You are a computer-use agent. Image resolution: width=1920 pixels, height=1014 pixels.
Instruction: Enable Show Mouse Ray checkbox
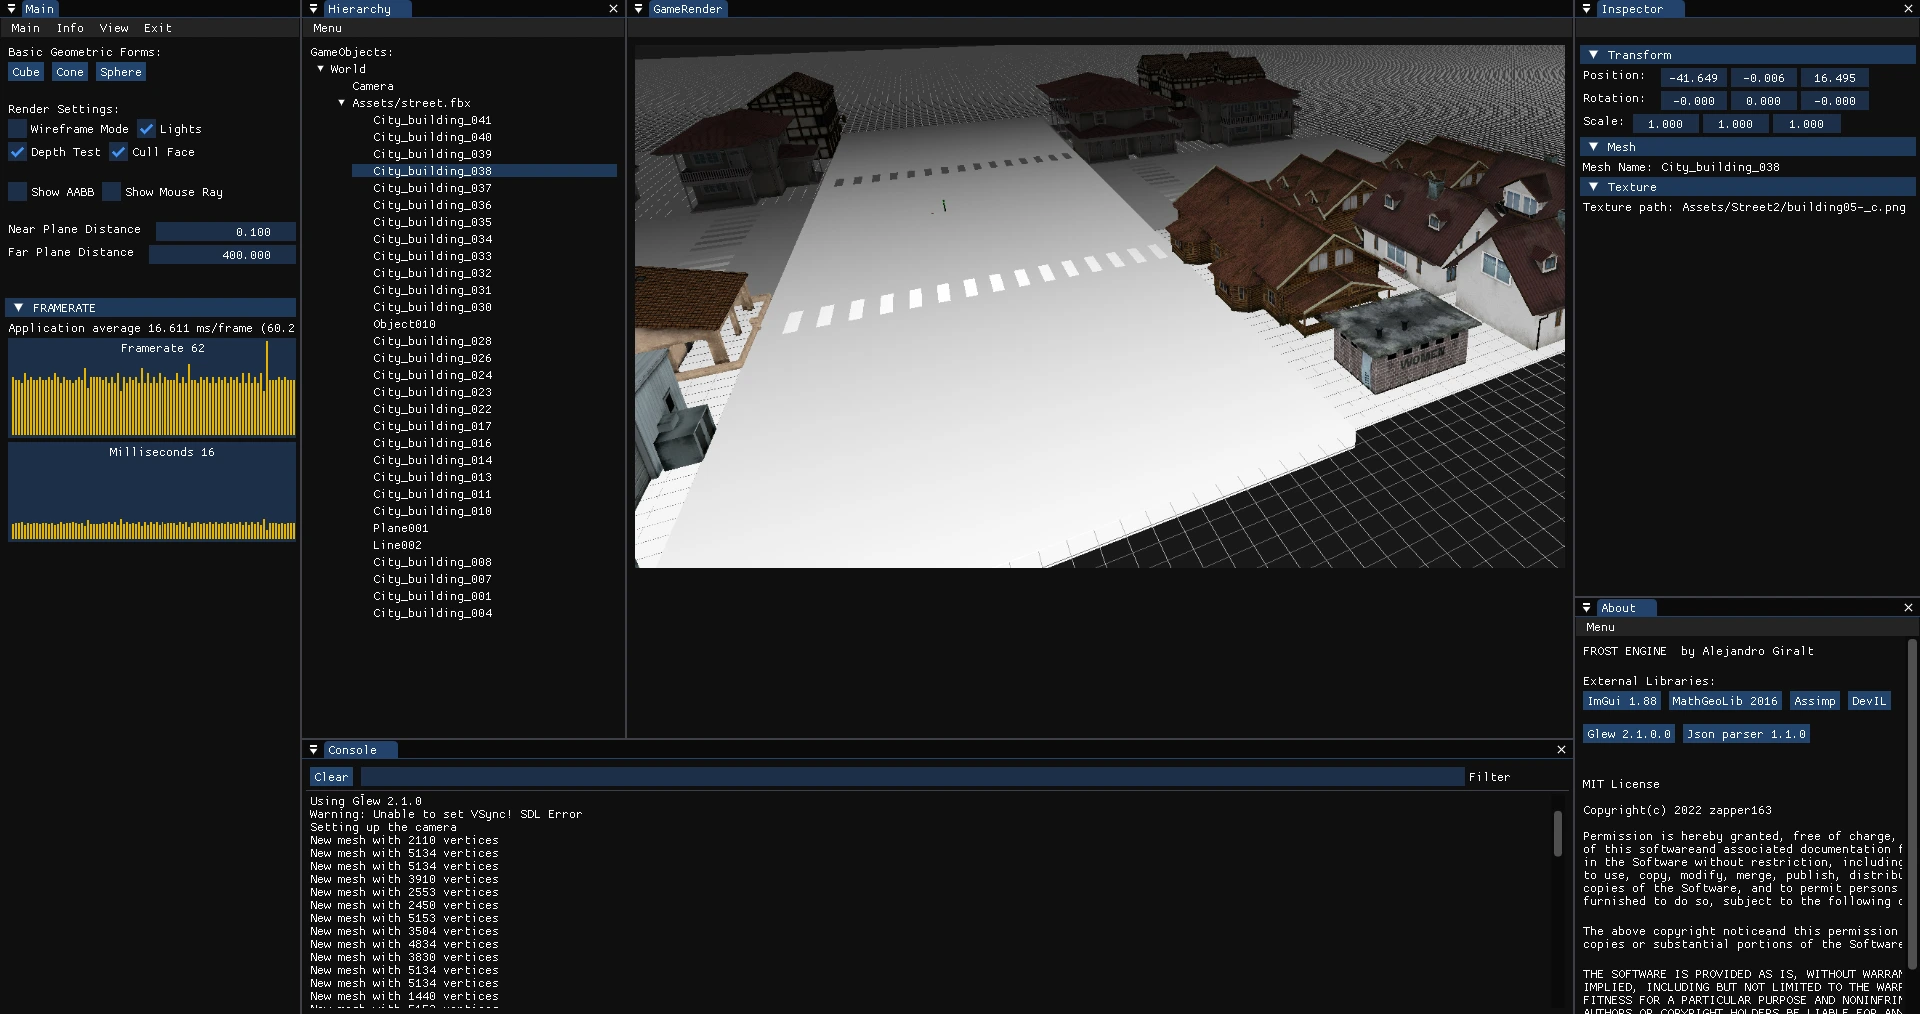pyautogui.click(x=112, y=192)
